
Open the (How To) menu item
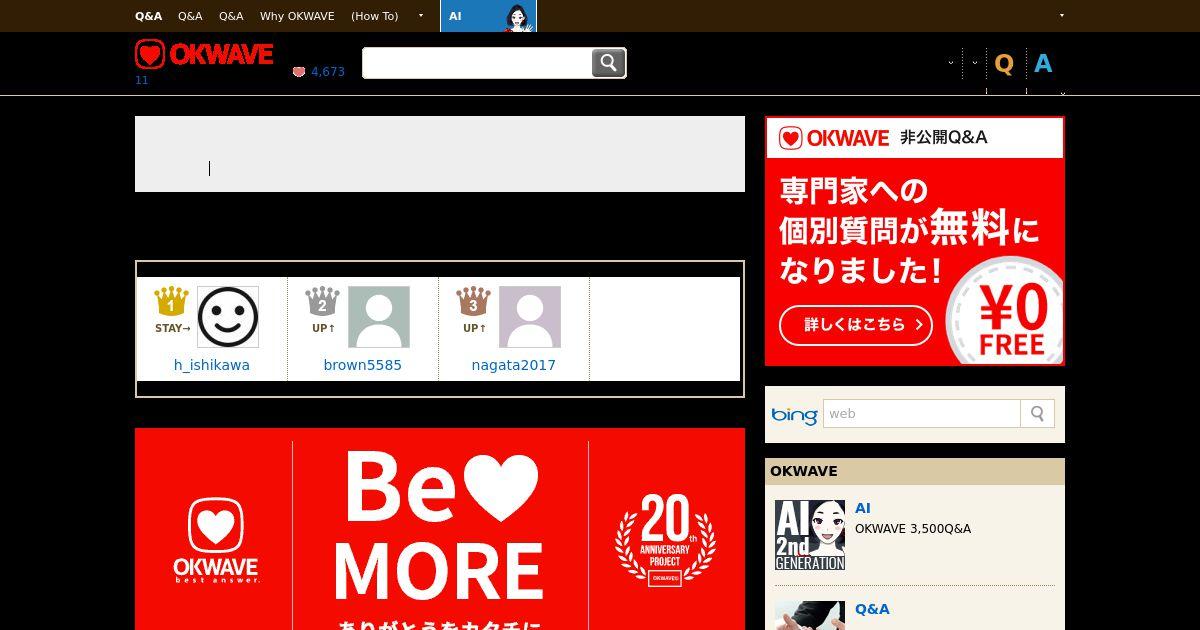374,16
